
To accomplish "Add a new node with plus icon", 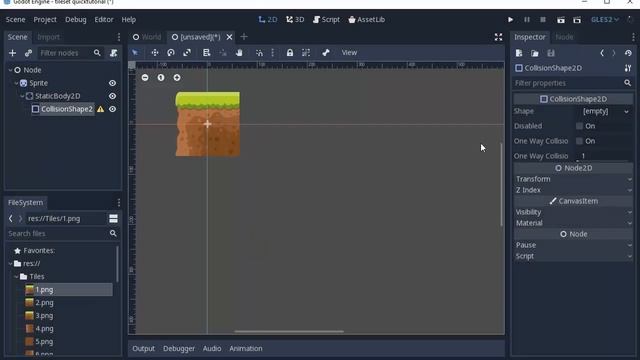I will point(12,53).
